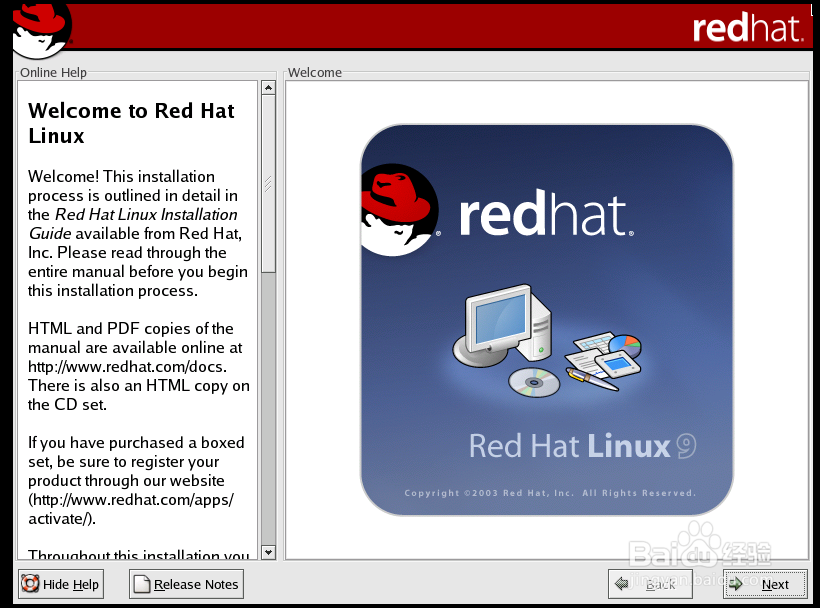Click the Shadowman logo in the splash
Viewport: 820px width, 608px height.
pyautogui.click(x=399, y=210)
